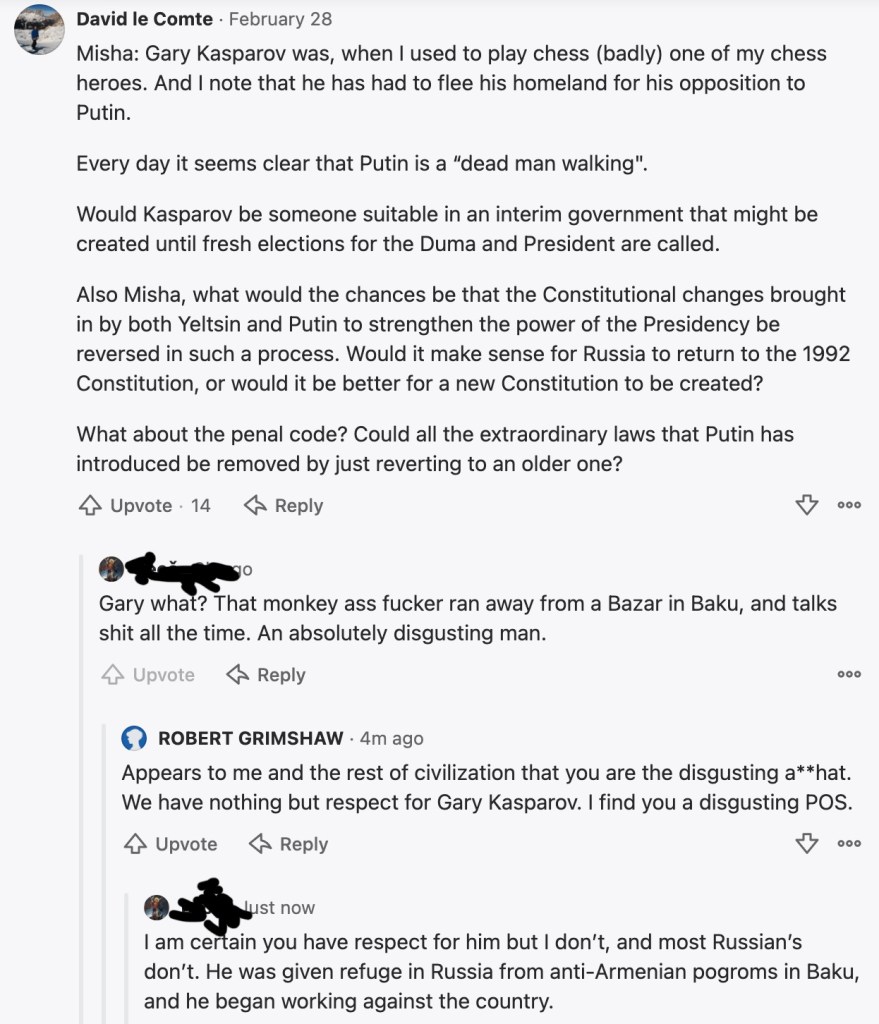The image size is (879, 1024).
Task: Click the February 28 timestamp
Action: (x=280, y=19)
